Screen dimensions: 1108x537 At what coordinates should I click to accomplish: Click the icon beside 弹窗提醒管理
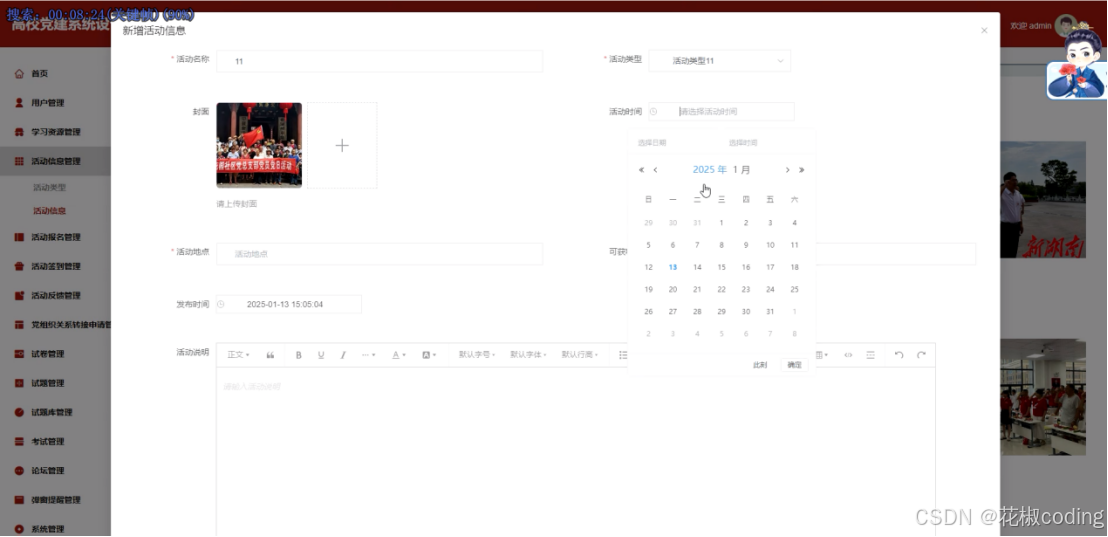19,500
